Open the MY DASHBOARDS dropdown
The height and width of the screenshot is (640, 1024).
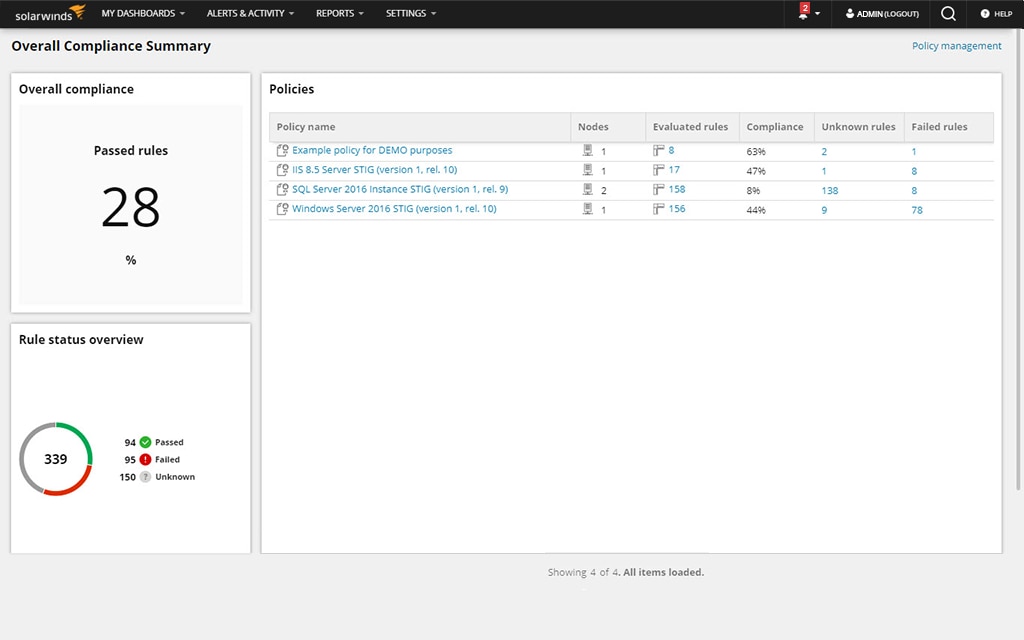[140, 14]
